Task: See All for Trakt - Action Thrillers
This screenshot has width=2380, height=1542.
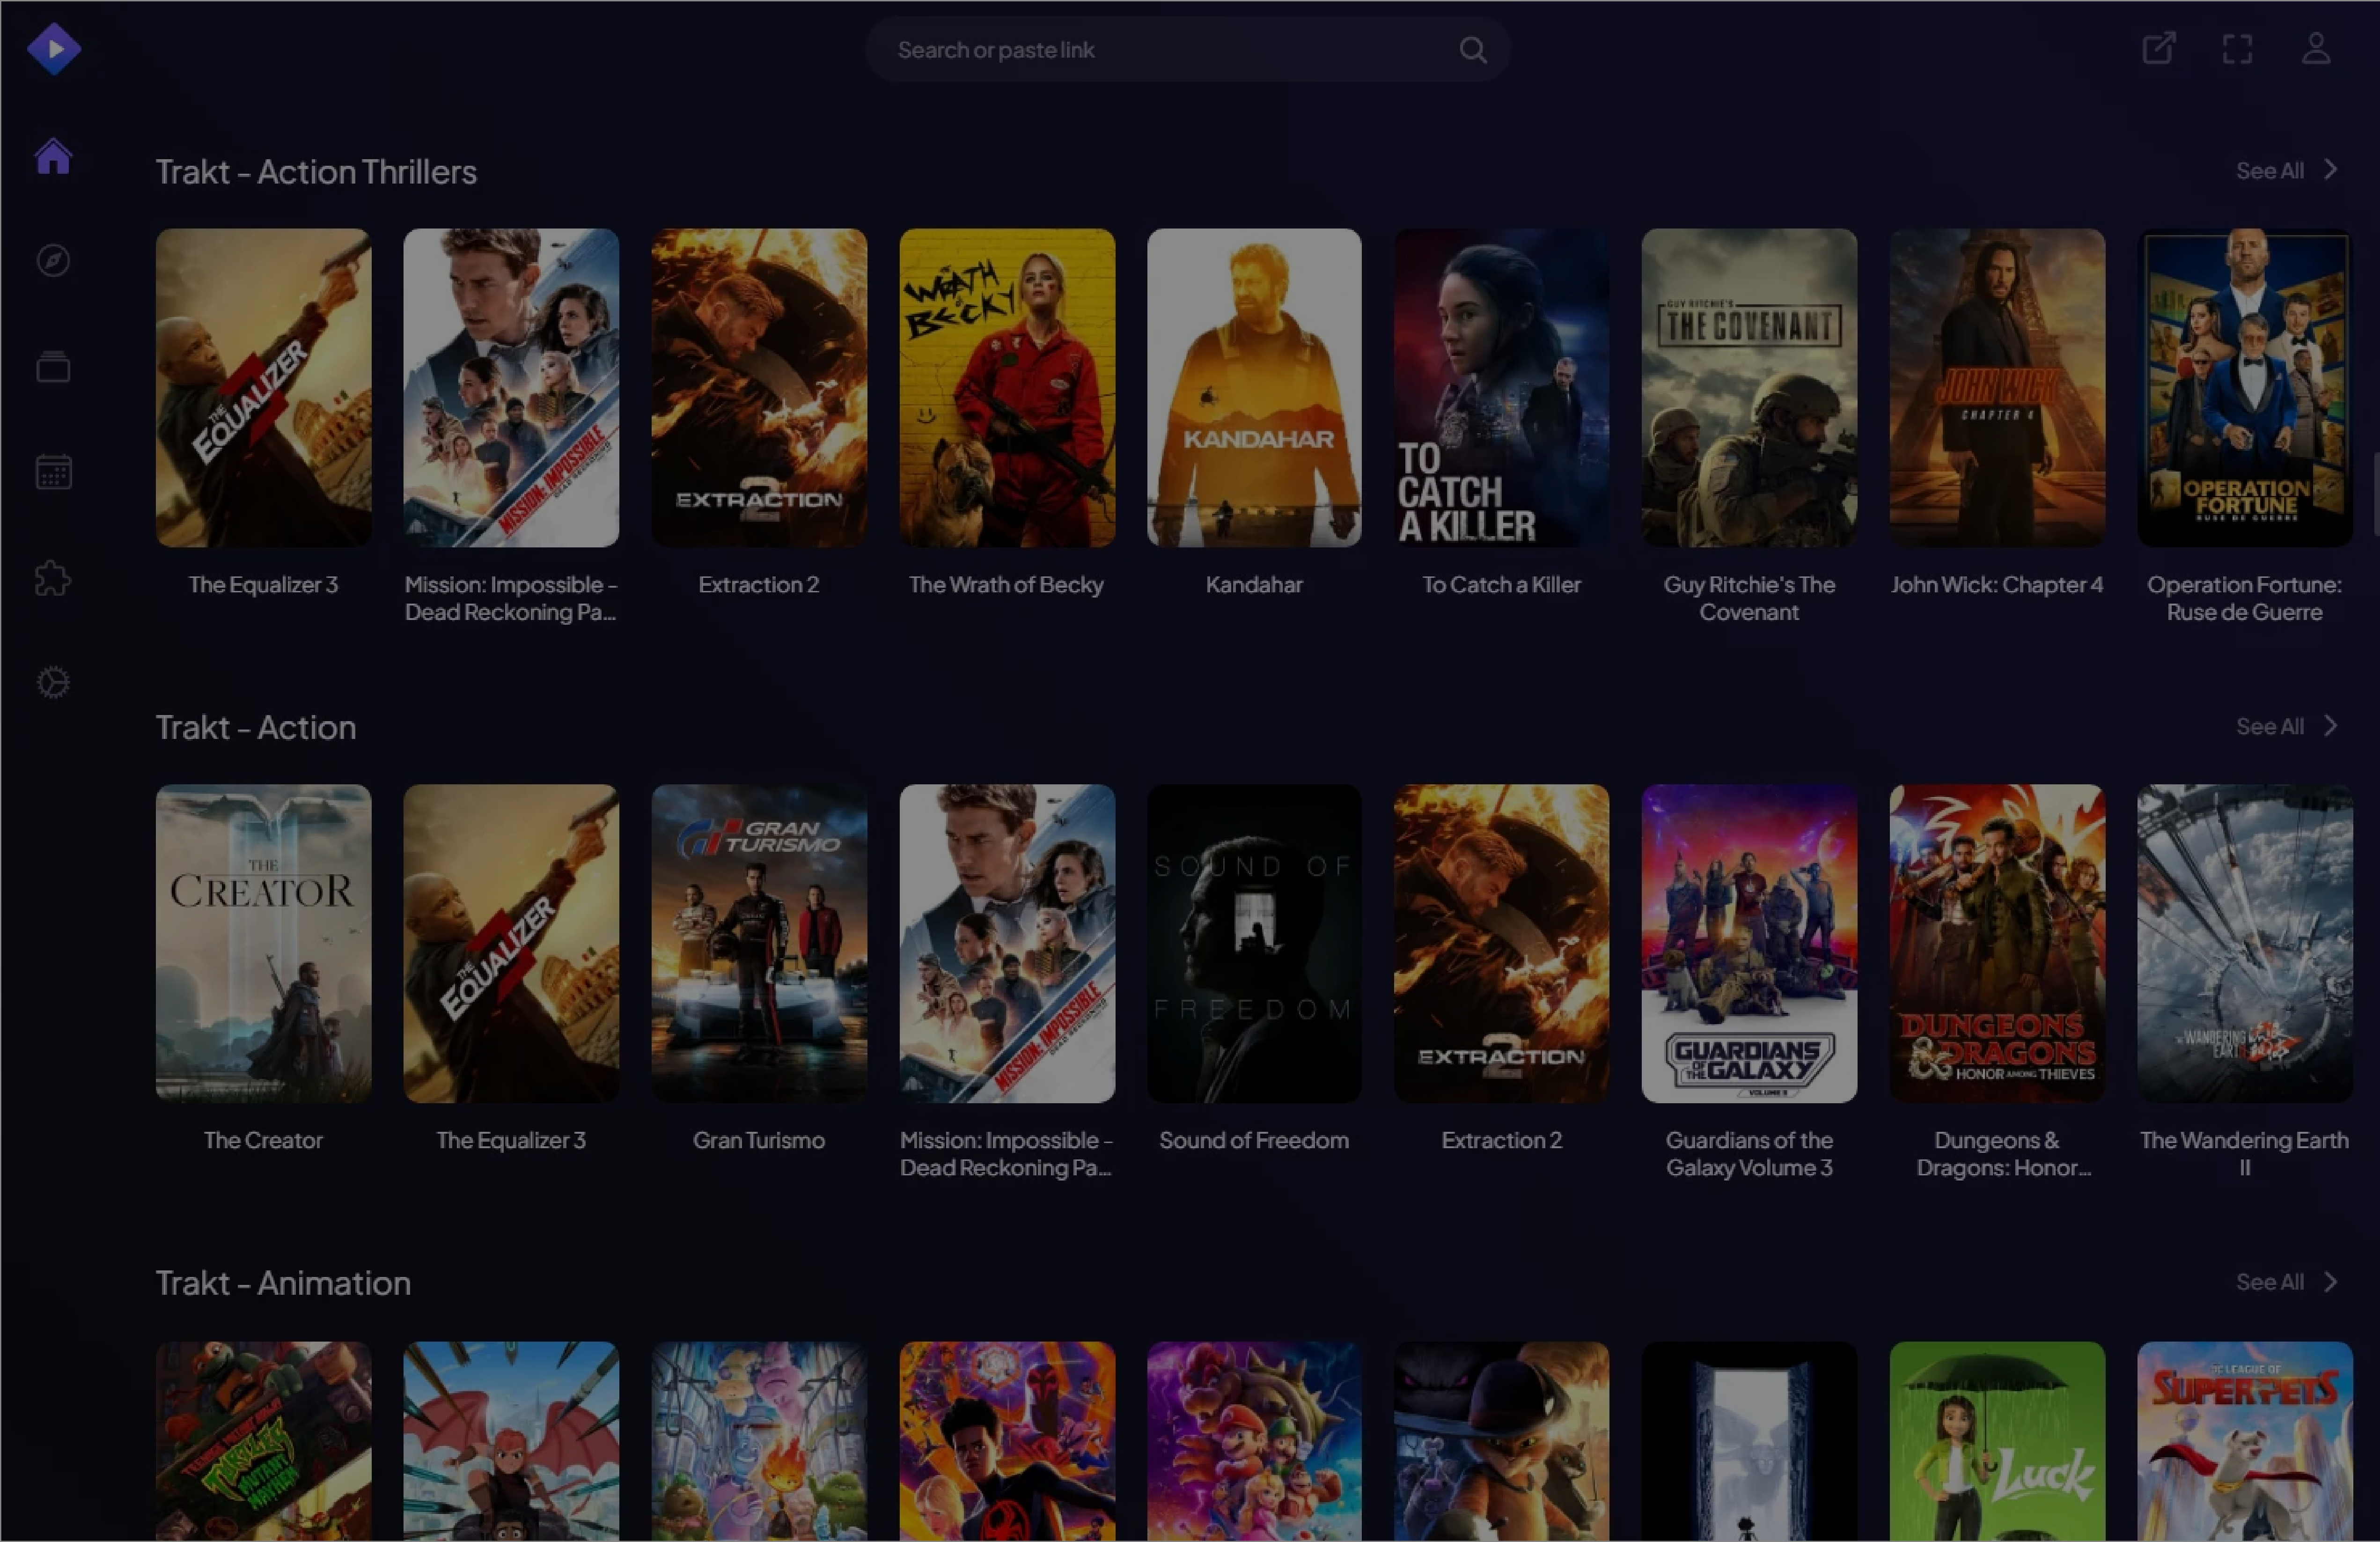Action: coord(2287,171)
